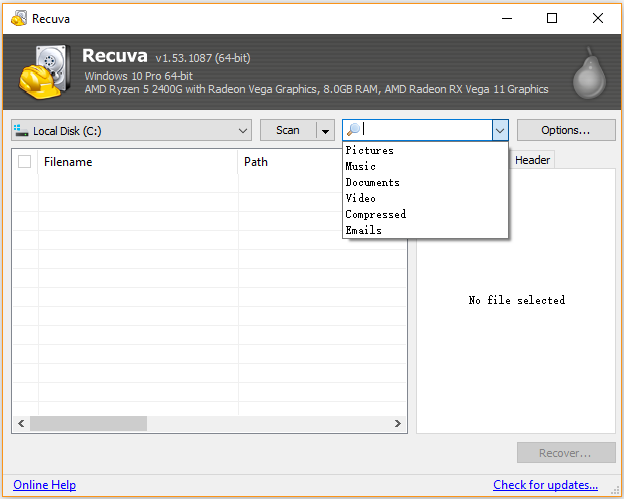The width and height of the screenshot is (624, 499).
Task: Click the scroll right arrow of file list
Action: coord(398,423)
